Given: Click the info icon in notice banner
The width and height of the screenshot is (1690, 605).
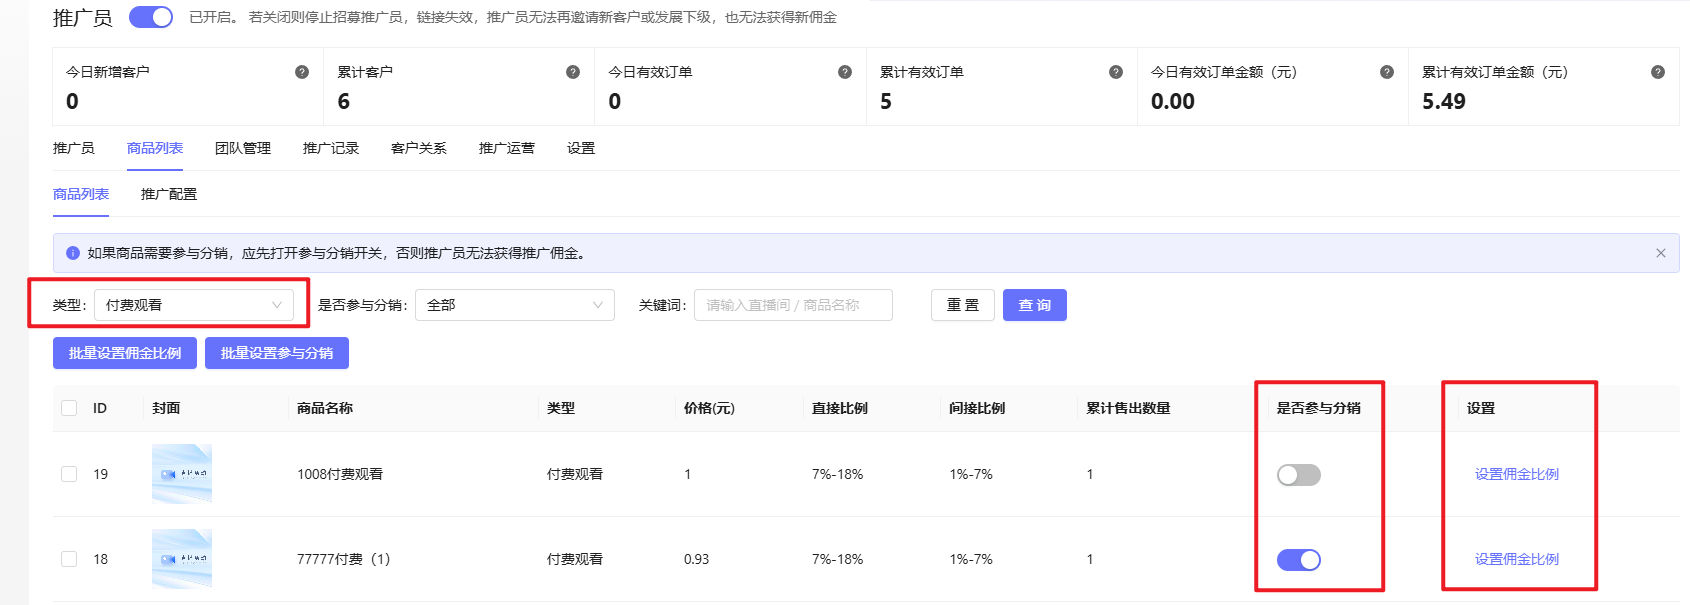Looking at the screenshot, I should [73, 253].
